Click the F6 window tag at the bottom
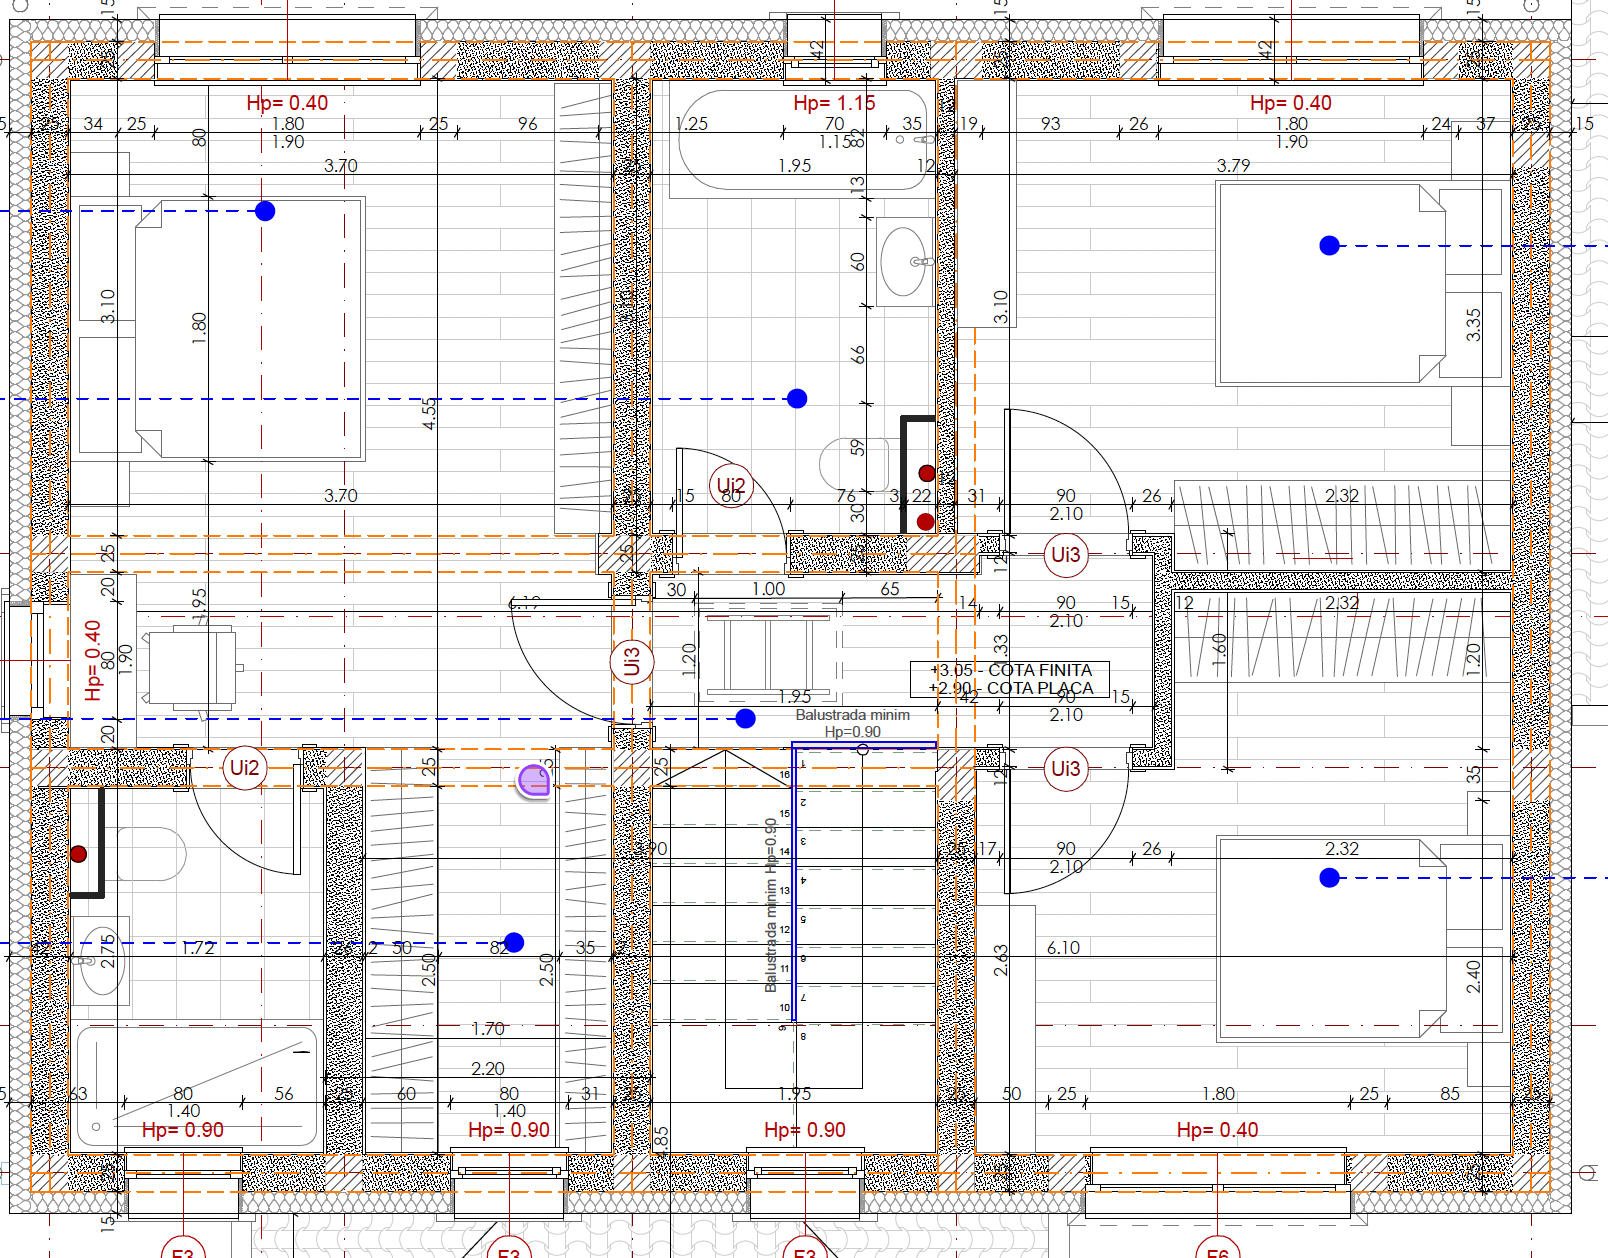 click(1217, 1250)
